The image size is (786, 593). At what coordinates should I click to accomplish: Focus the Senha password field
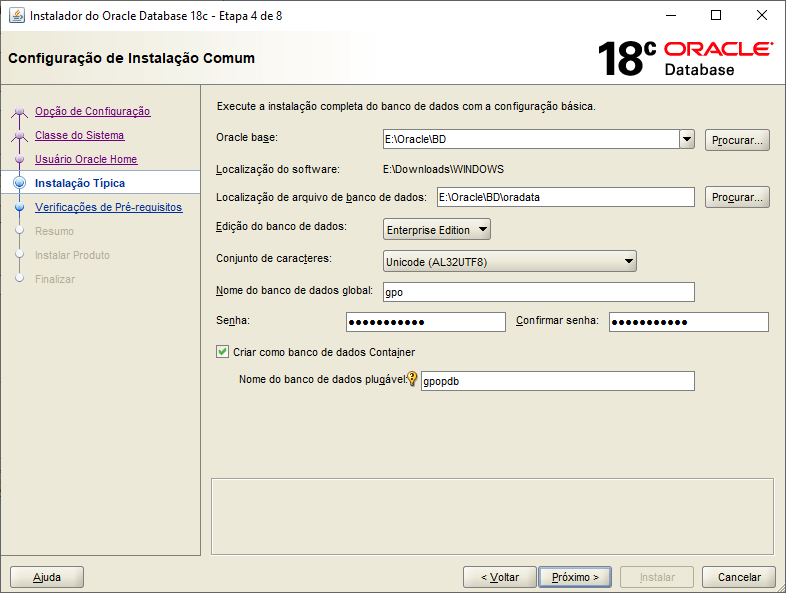425,322
